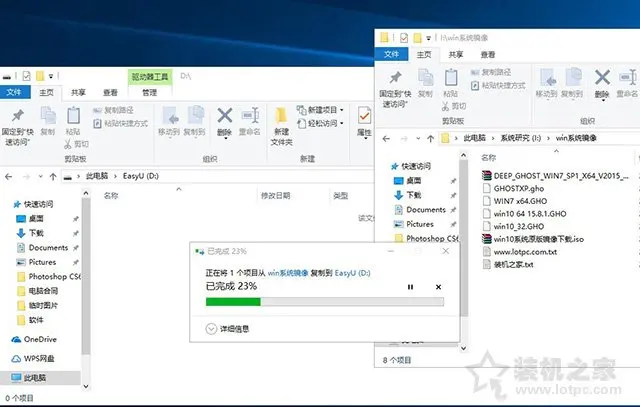Click 固定到快速访问 in win系统镜像 window

pyautogui.click(x=395, y=89)
